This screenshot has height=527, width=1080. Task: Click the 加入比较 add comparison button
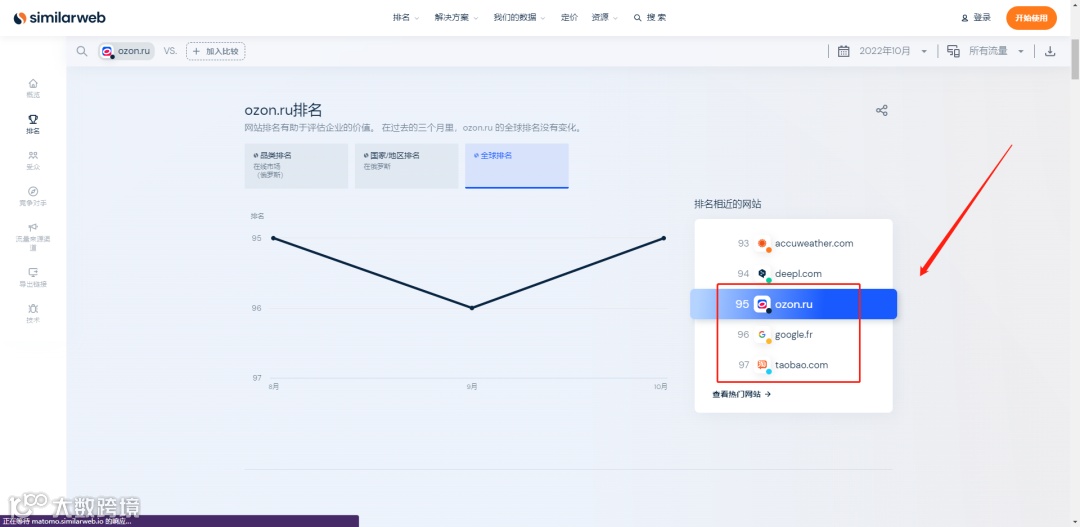pyautogui.click(x=216, y=51)
